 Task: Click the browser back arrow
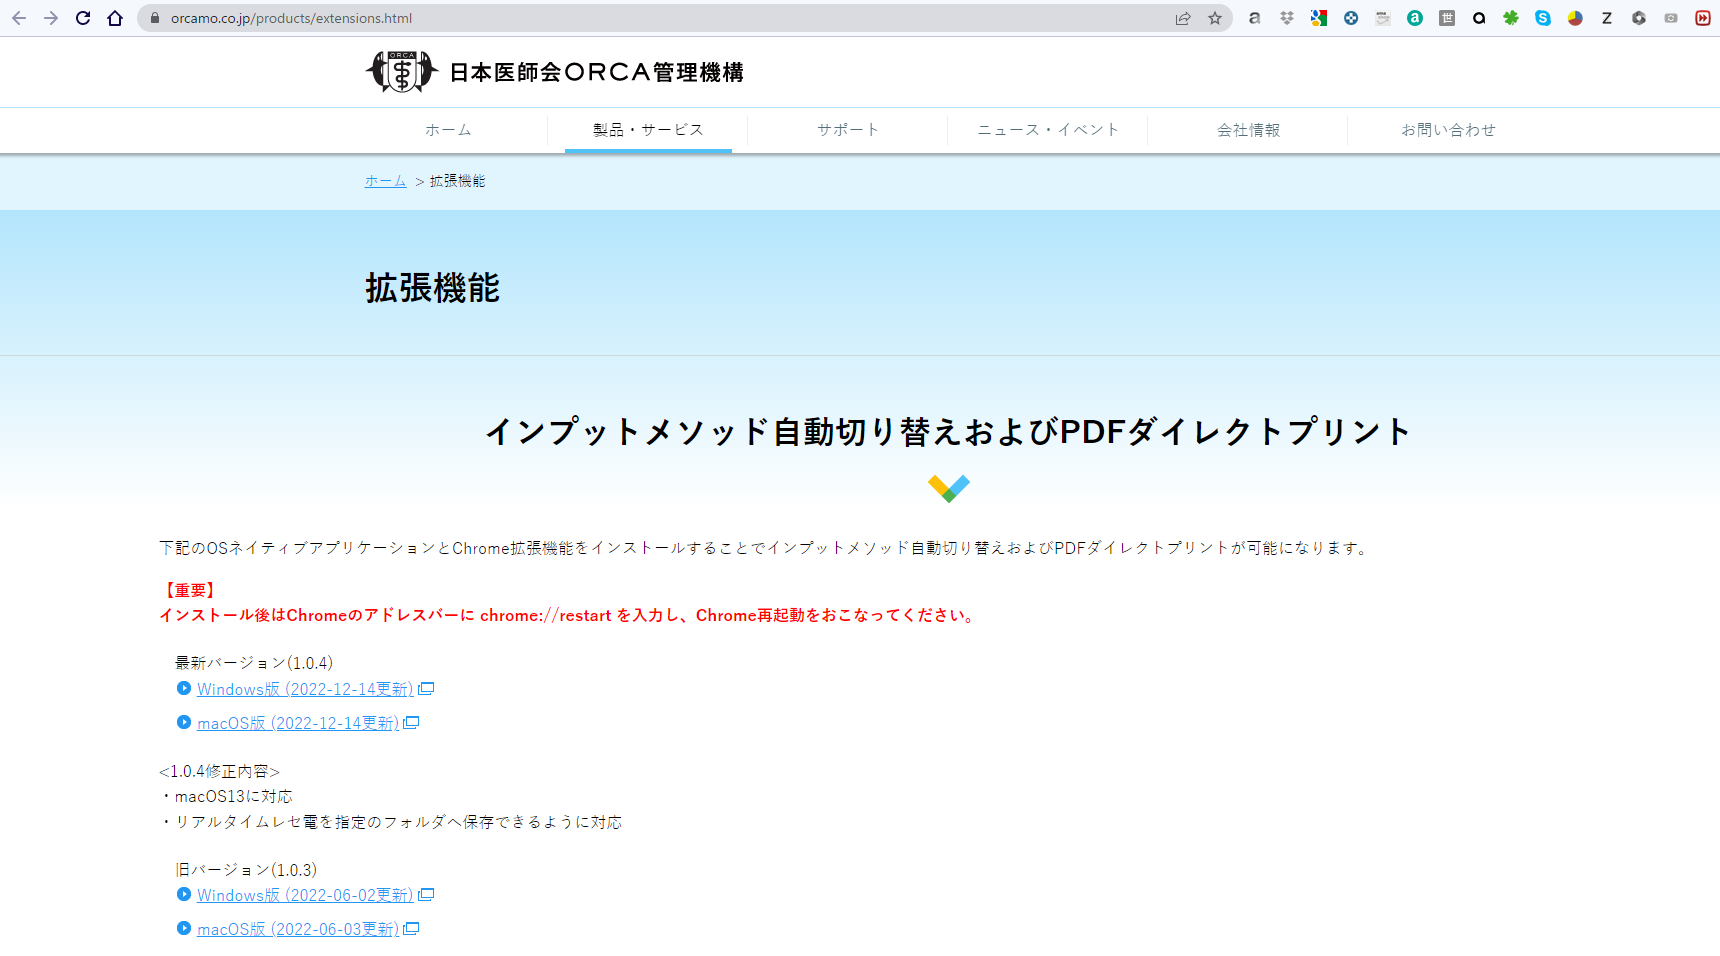19,18
